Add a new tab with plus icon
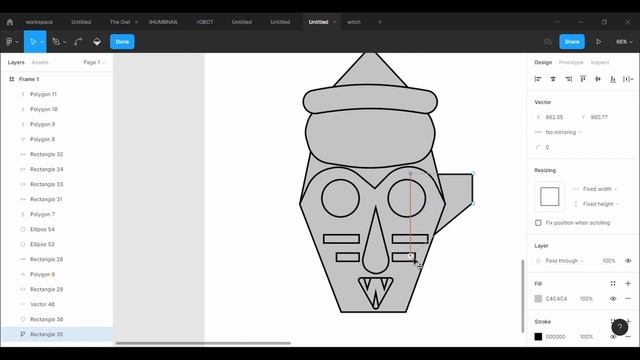 (x=380, y=22)
